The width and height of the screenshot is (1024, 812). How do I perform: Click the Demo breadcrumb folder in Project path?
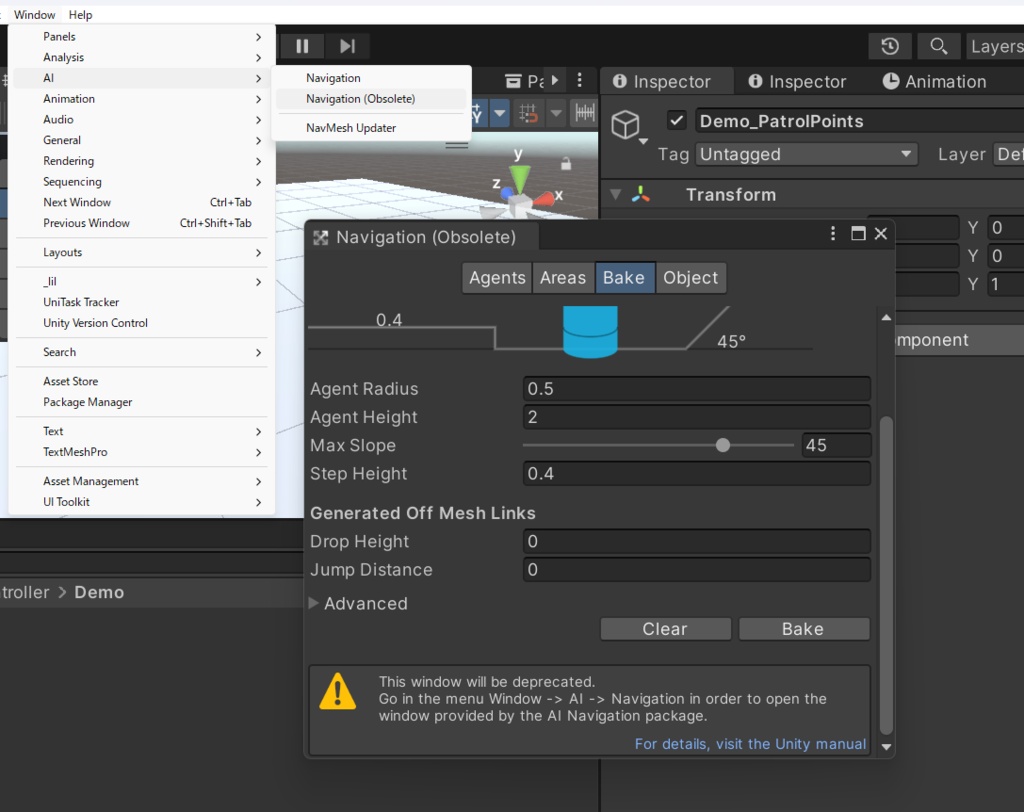pyautogui.click(x=99, y=592)
